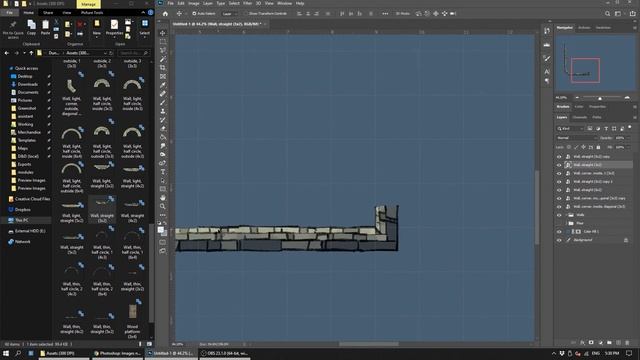The width and height of the screenshot is (640, 360).
Task: Select the Zoom tool in the toolbar
Action: [163, 207]
